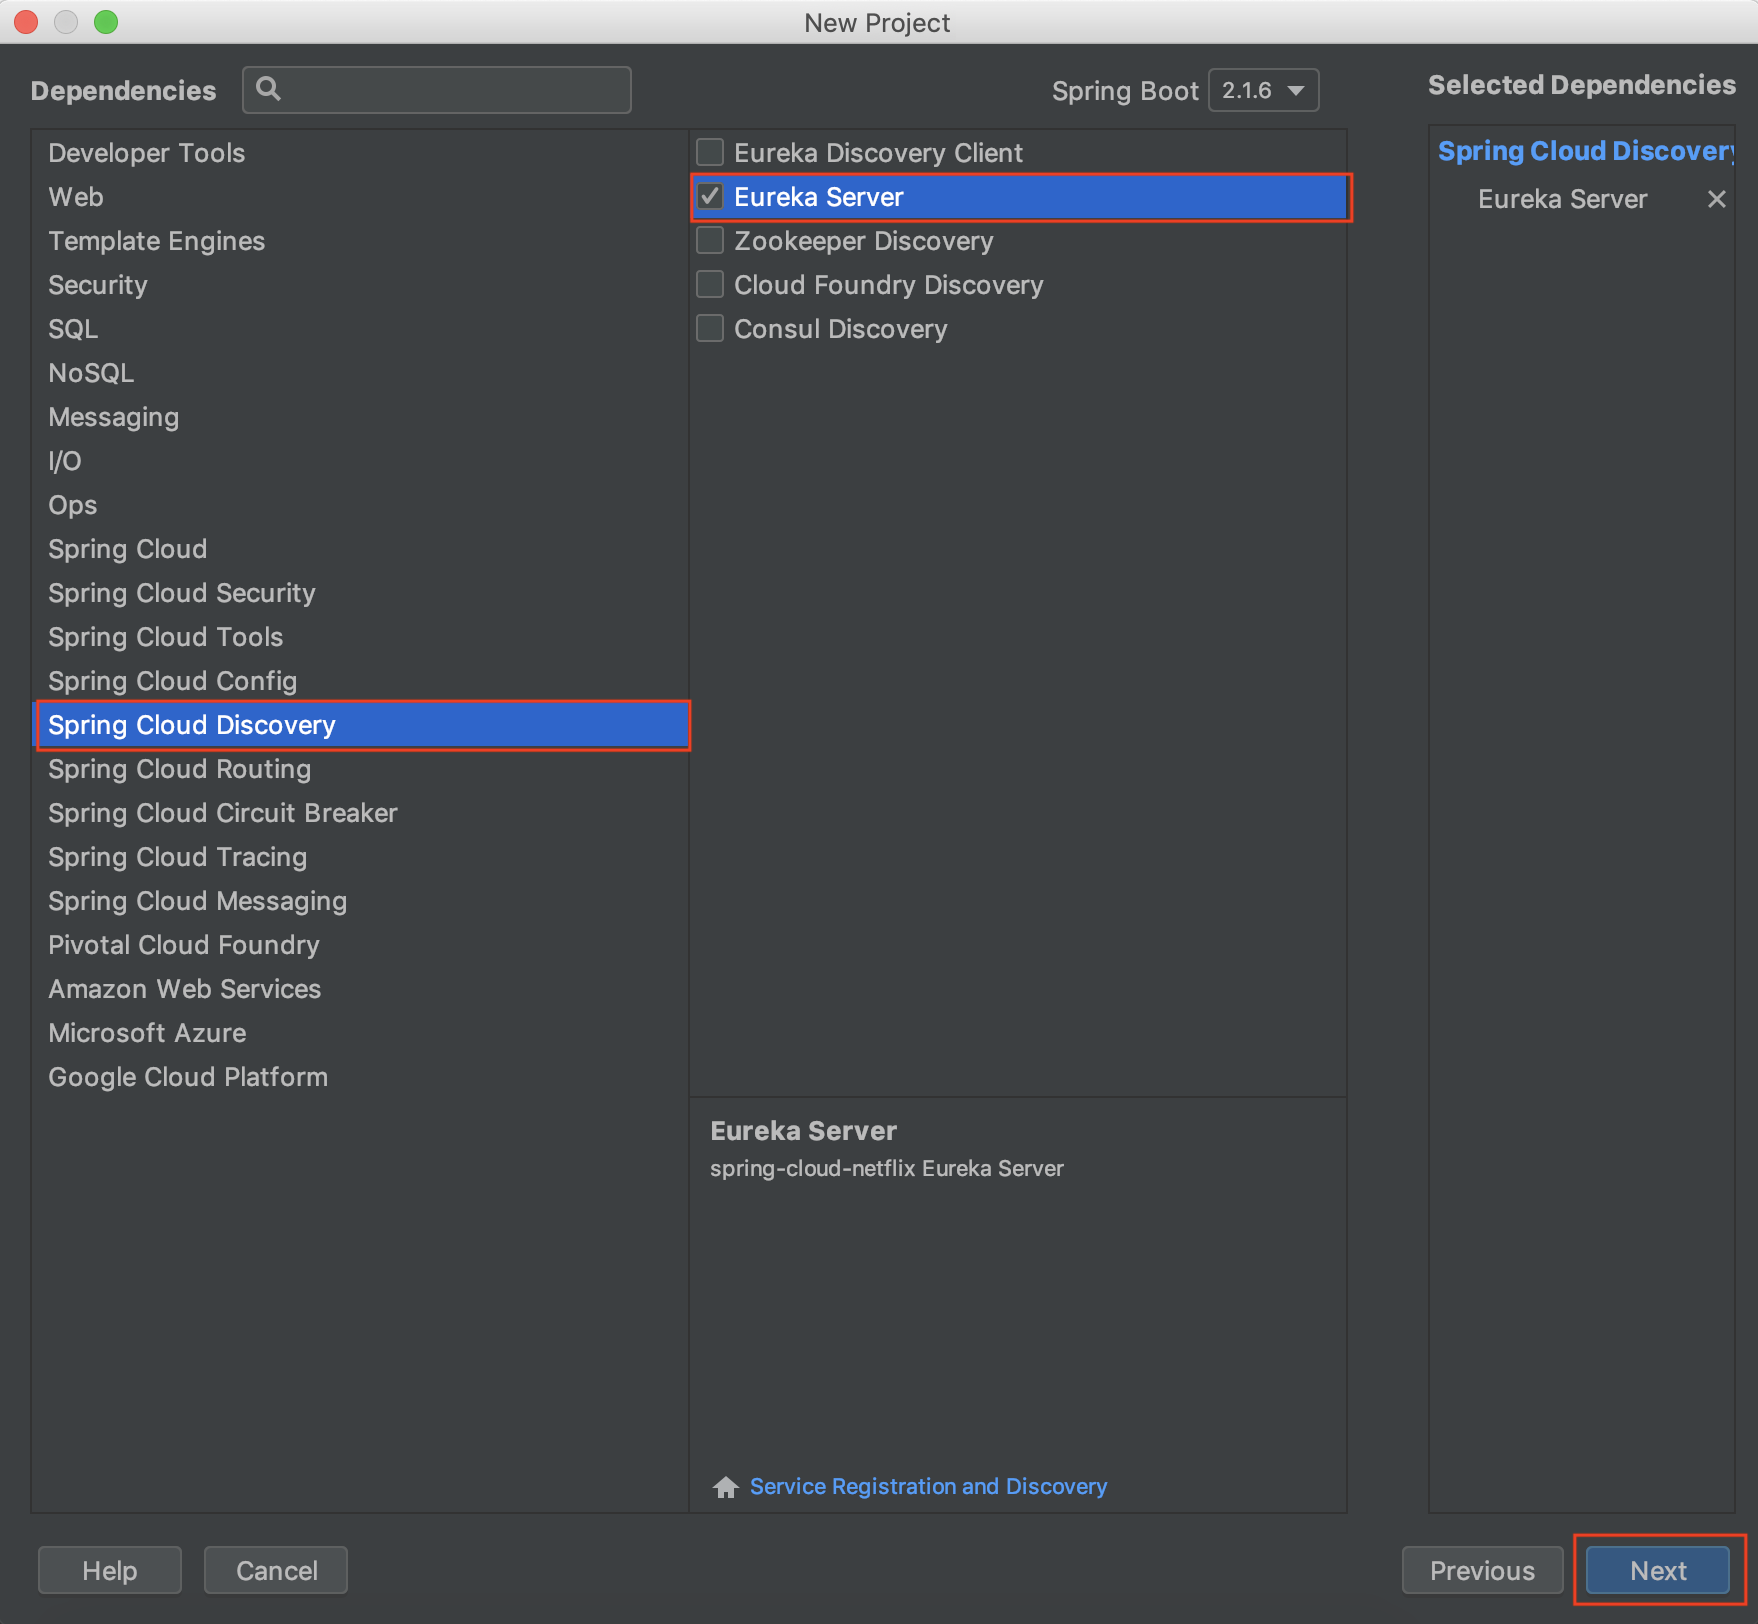1758x1624 pixels.
Task: Open Pivotal Cloud Foundry category
Action: pyautogui.click(x=362, y=945)
